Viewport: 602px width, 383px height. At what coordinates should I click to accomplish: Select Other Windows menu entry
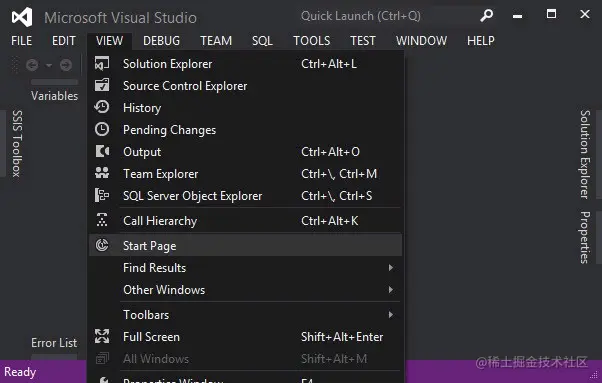245,289
